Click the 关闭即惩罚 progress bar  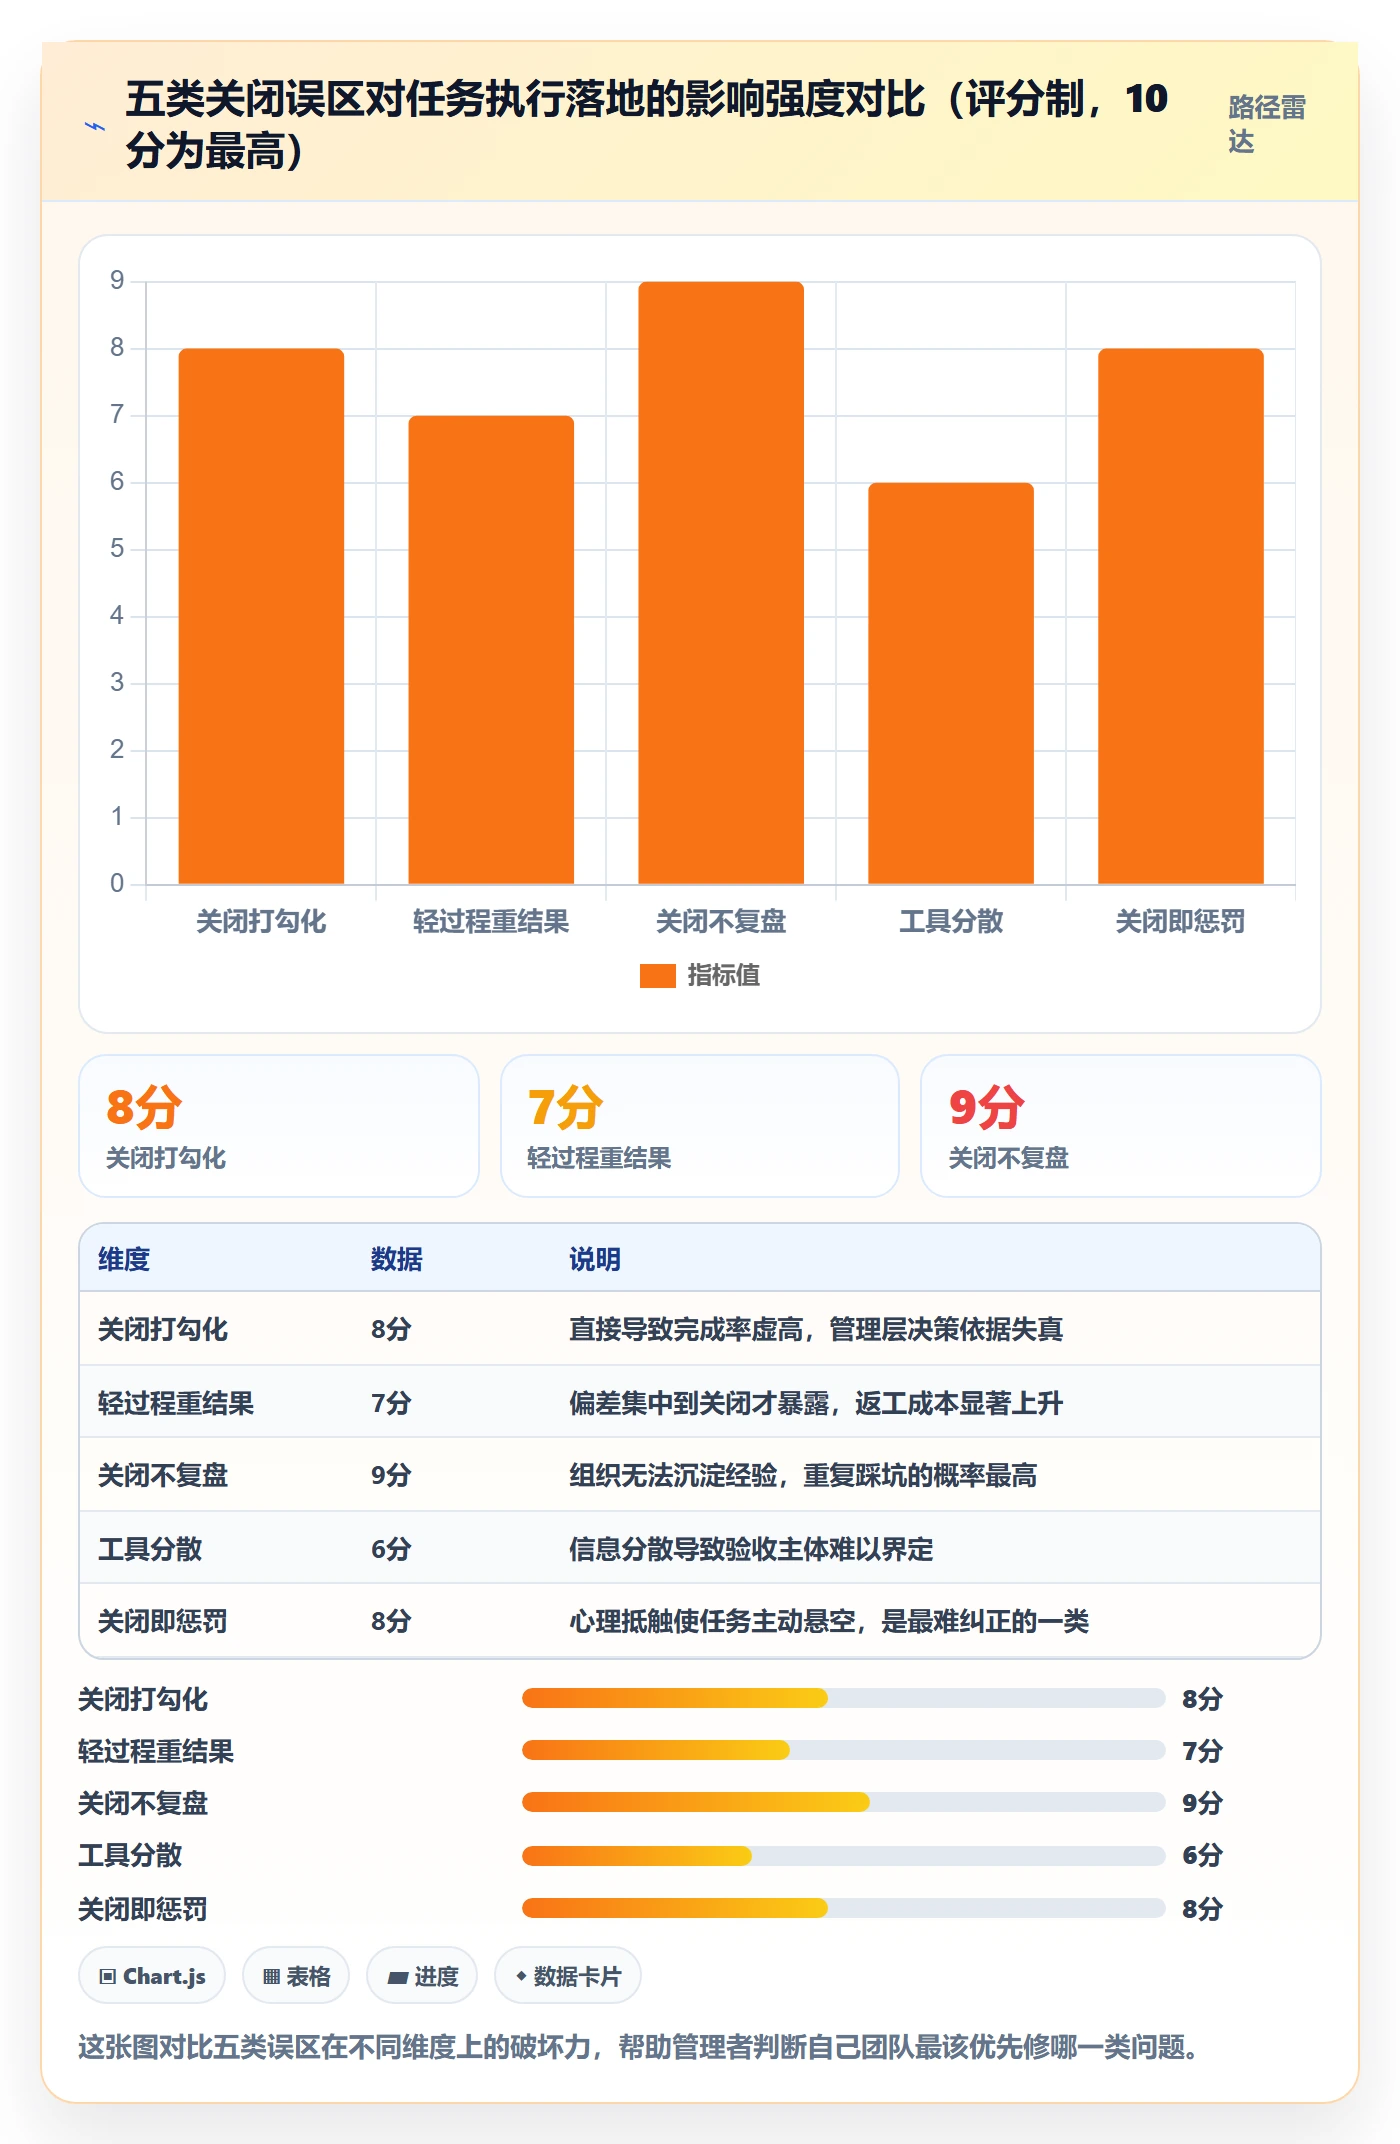(843, 1908)
